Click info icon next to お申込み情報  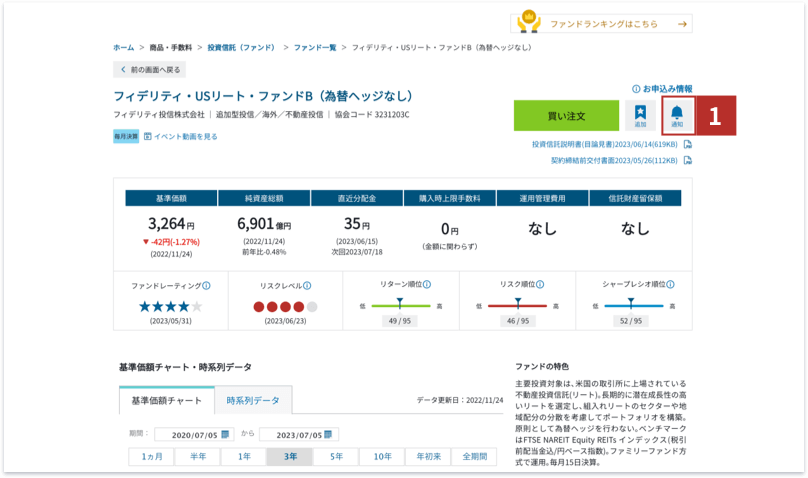tap(636, 89)
